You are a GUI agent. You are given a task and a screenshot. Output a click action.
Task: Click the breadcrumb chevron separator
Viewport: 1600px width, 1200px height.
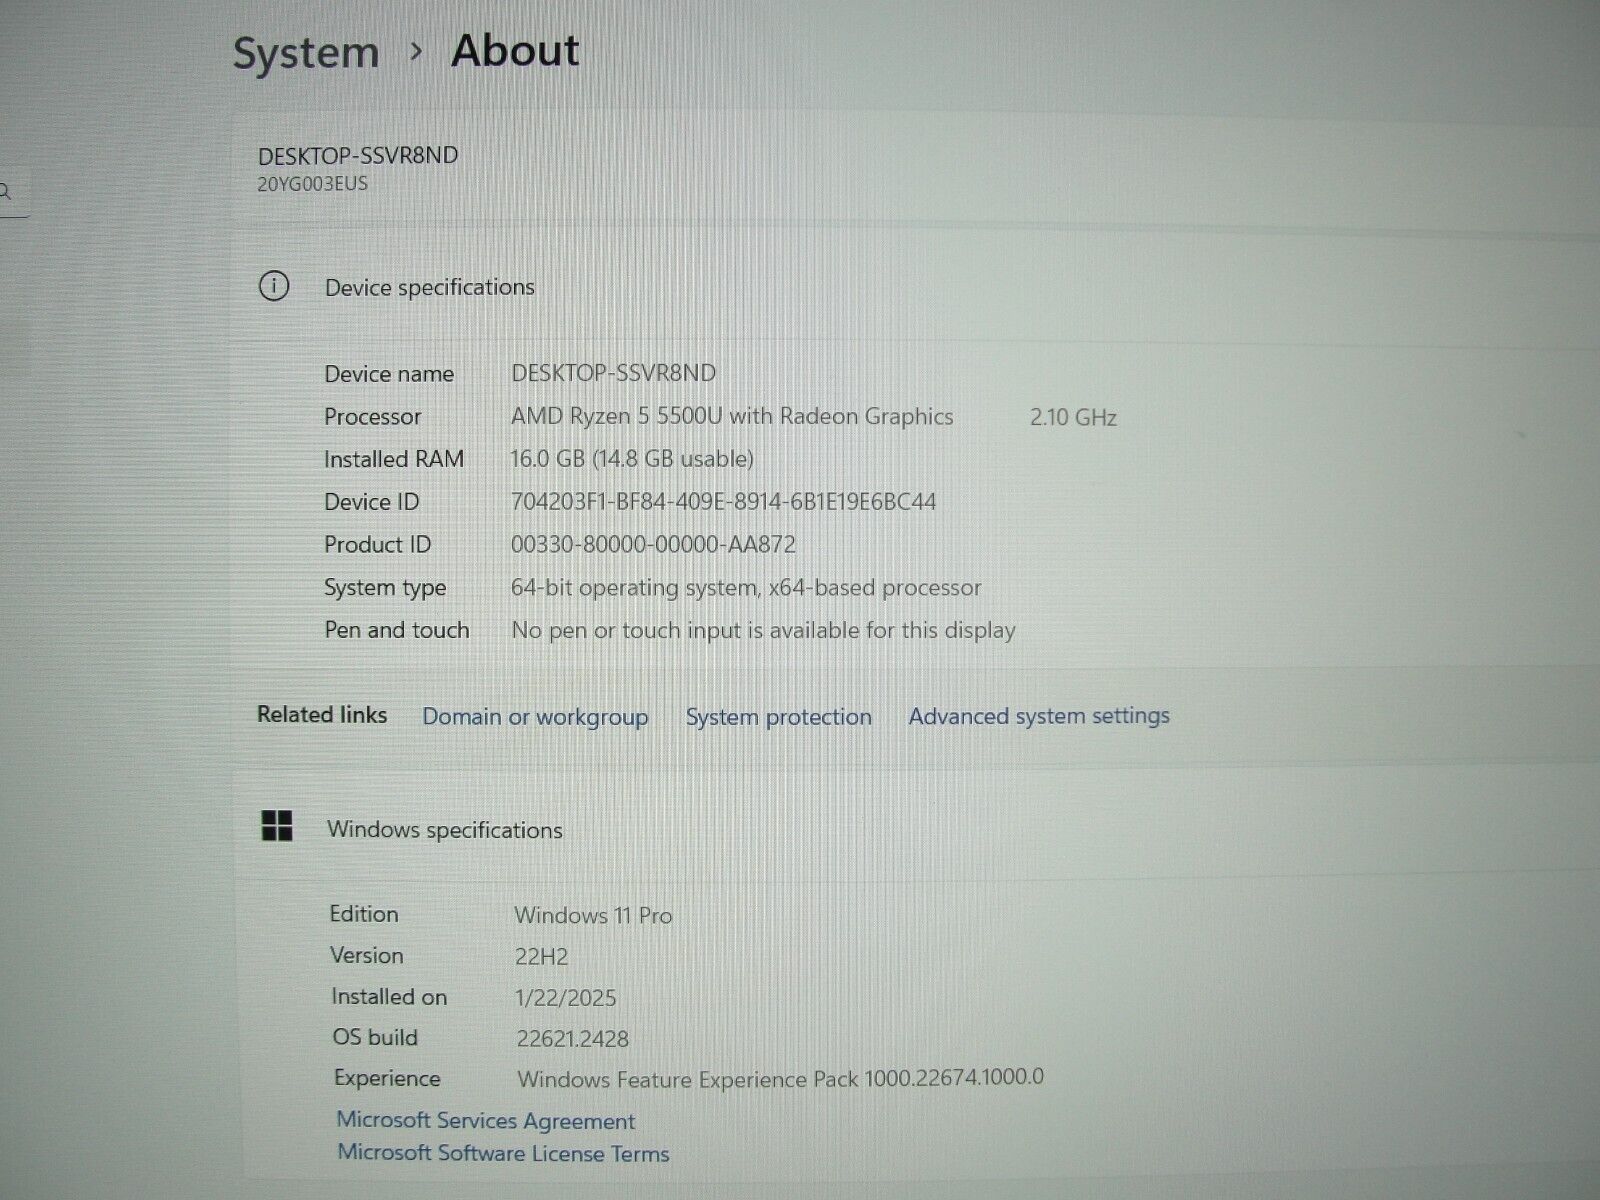[x=417, y=51]
